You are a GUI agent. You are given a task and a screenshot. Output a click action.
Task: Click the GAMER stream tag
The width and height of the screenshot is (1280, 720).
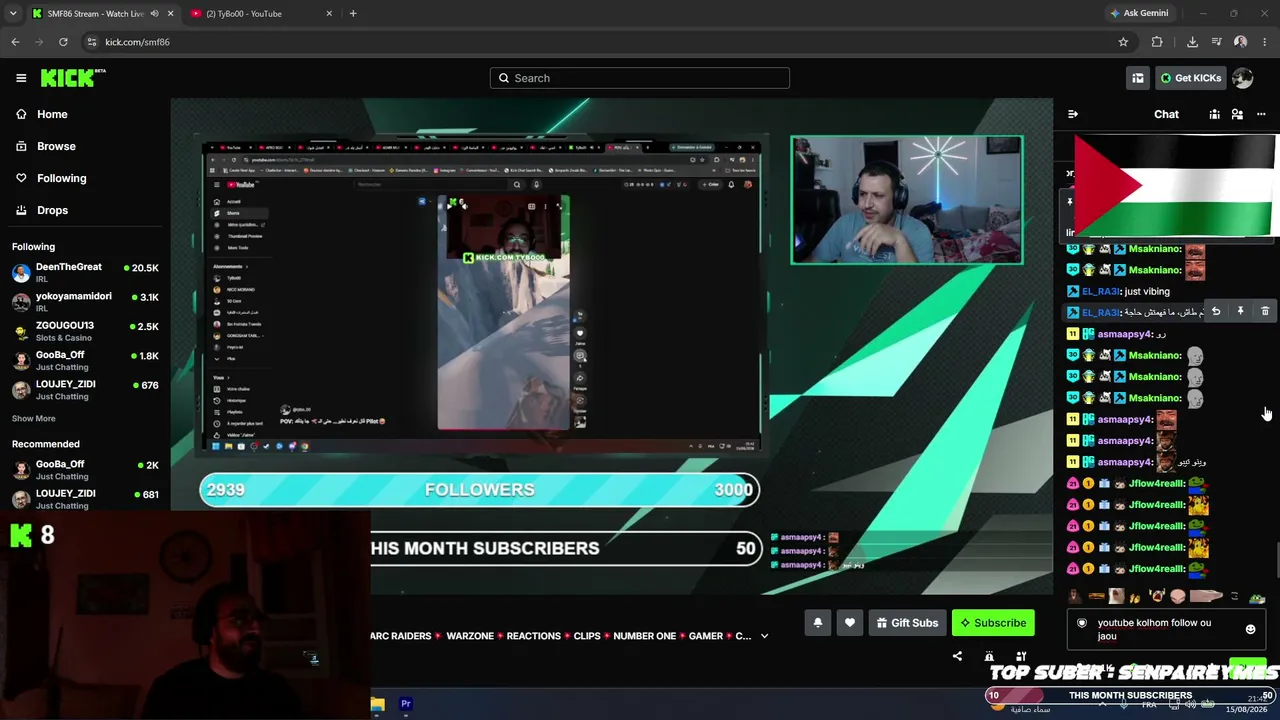(x=706, y=636)
